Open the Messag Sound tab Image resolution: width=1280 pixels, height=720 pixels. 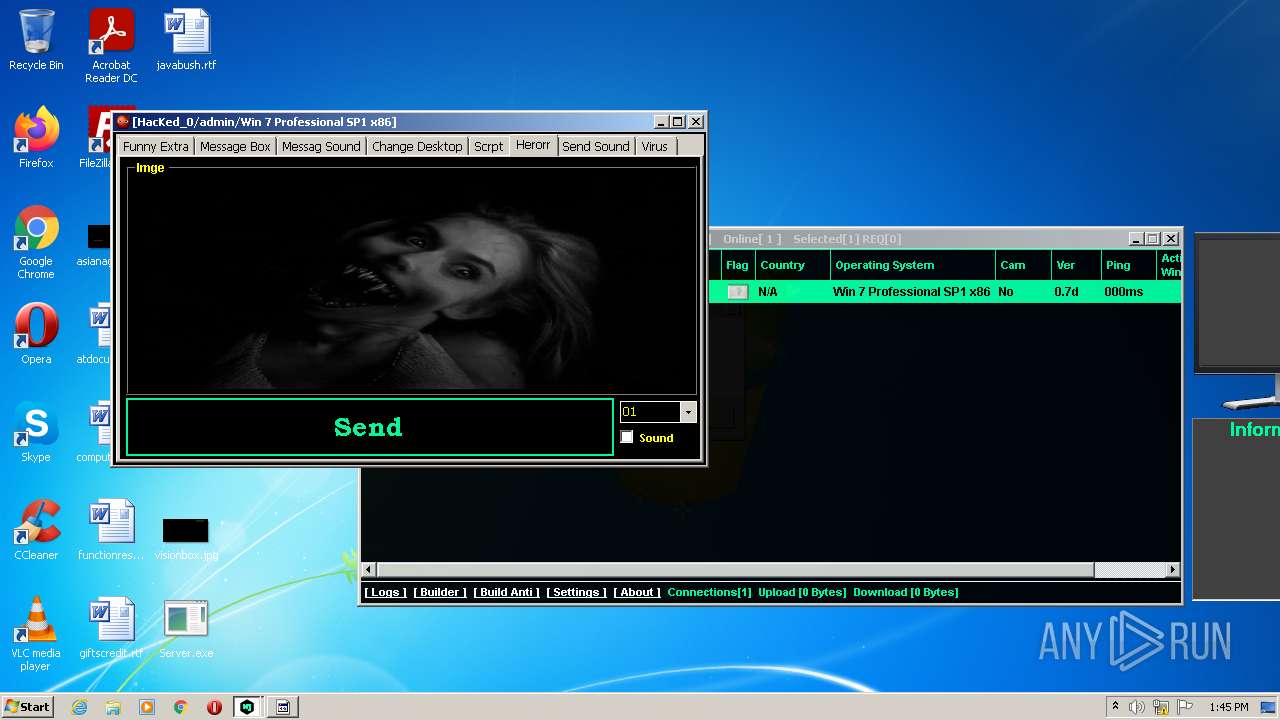pos(321,146)
